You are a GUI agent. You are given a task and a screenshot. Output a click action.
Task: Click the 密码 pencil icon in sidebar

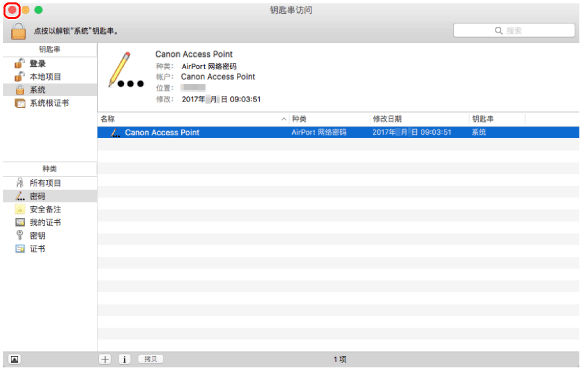20,196
